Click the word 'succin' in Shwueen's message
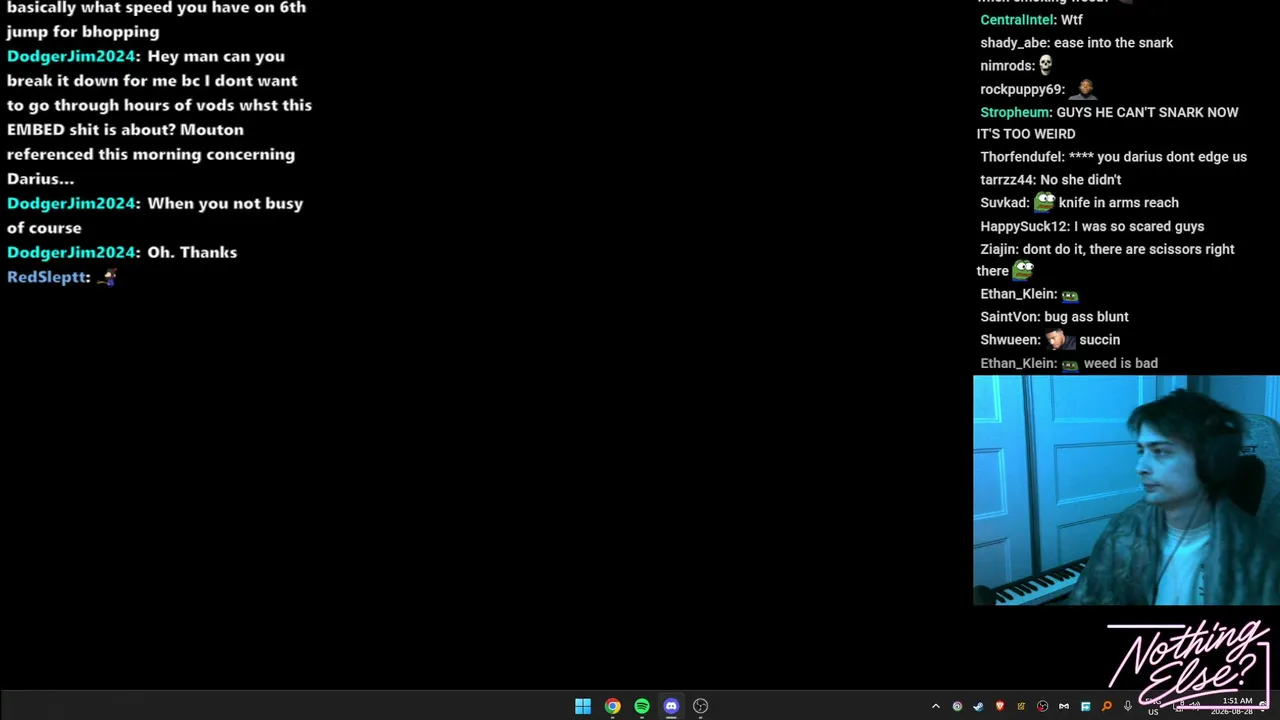 tap(1099, 340)
